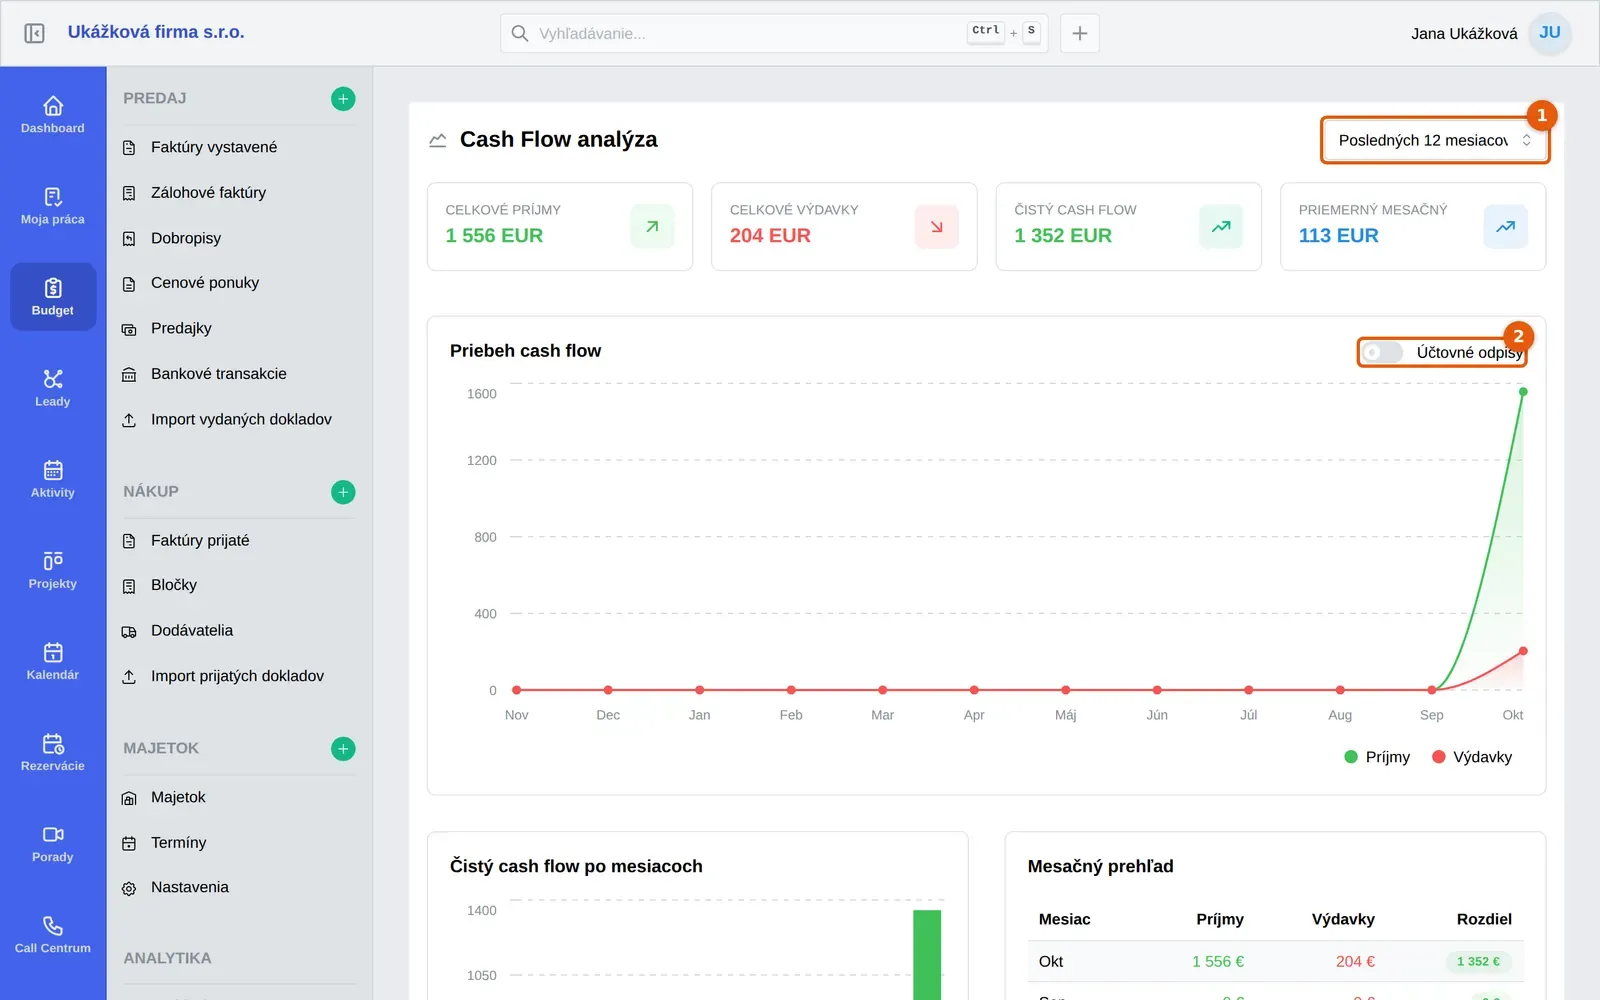Open Import prijatých dokladov
This screenshot has height=1000, width=1600.
239,676
